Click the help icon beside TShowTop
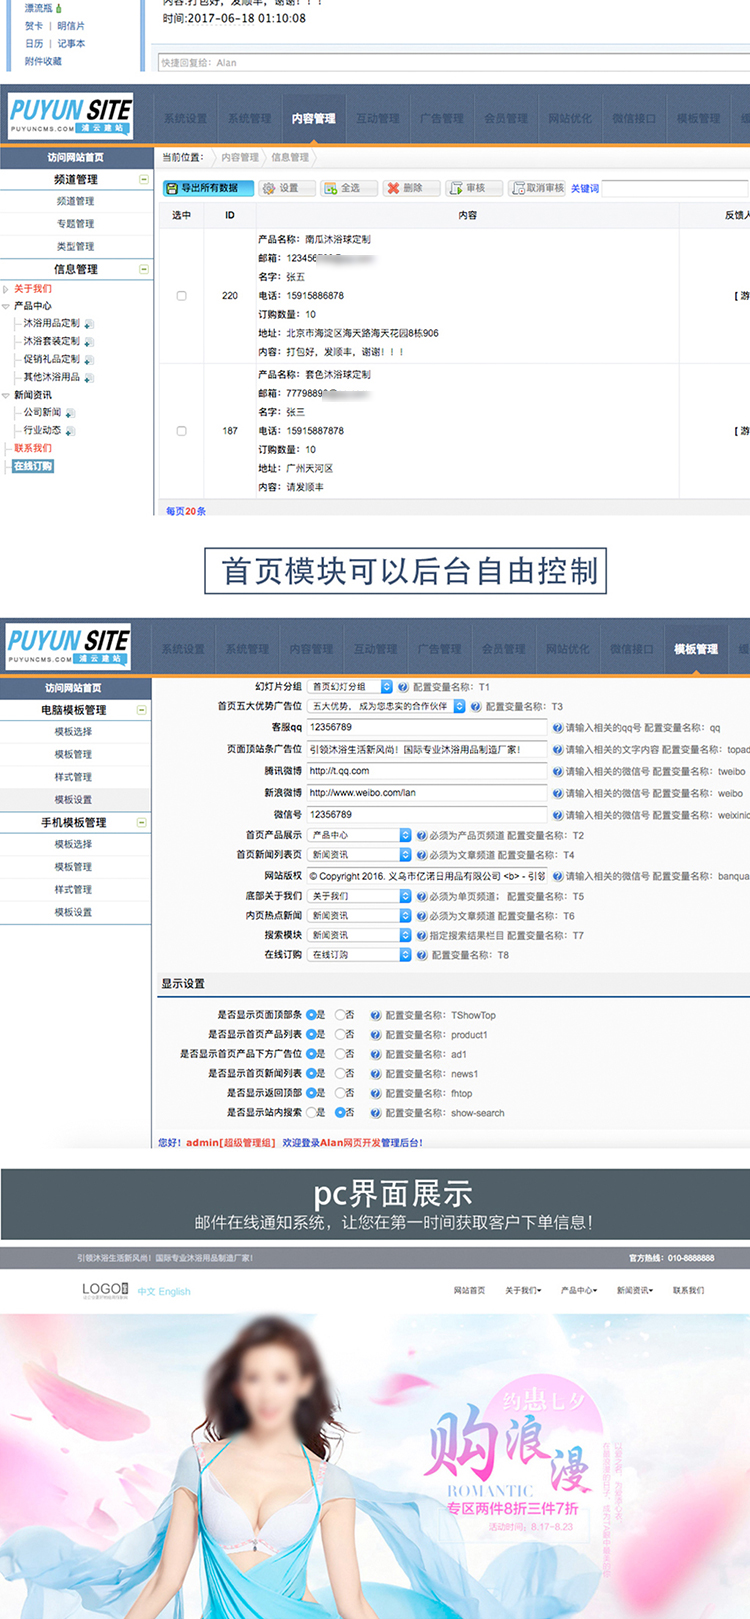 [376, 1015]
